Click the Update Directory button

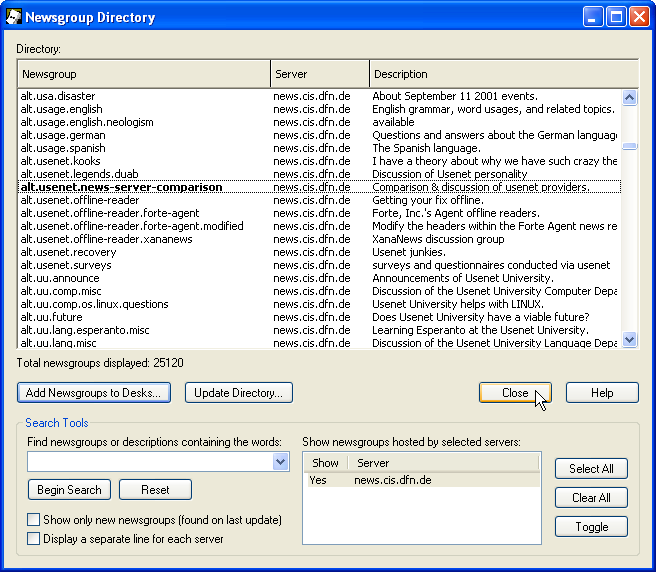[239, 393]
